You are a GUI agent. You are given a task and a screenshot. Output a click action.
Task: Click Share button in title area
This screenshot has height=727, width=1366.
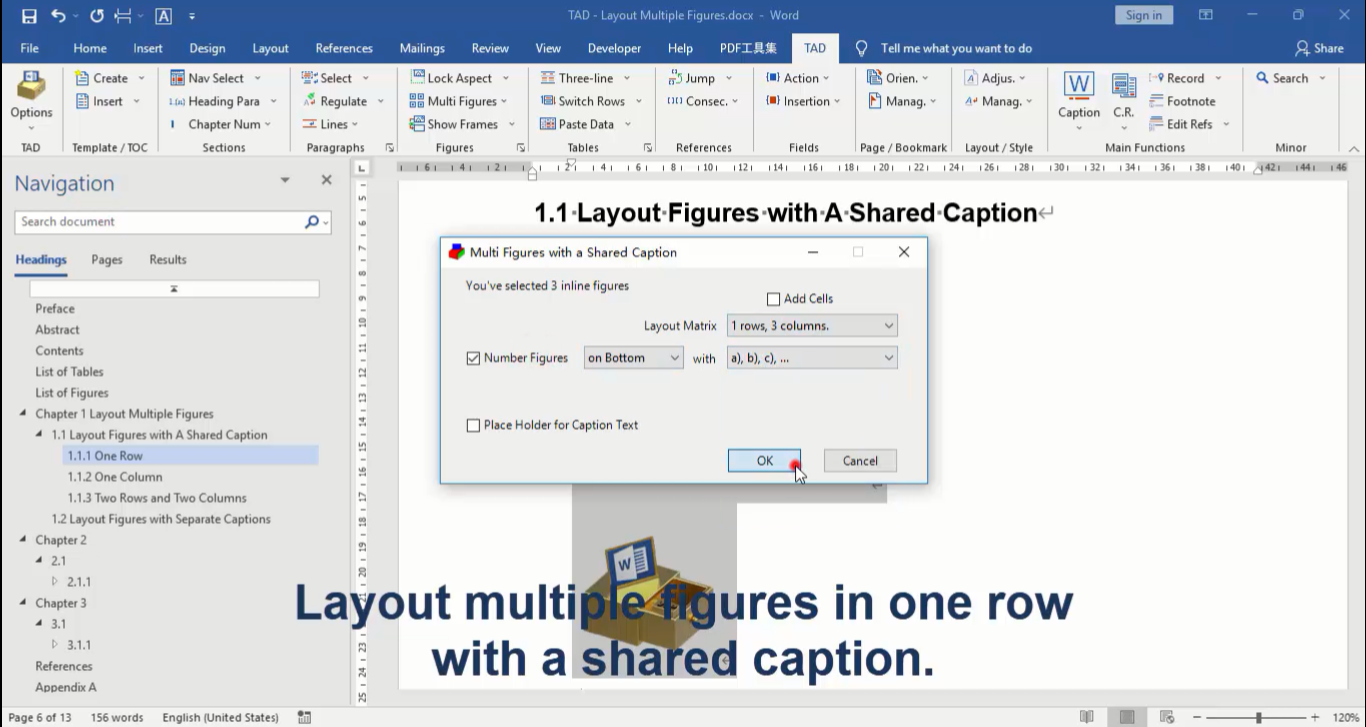pyautogui.click(x=1318, y=48)
